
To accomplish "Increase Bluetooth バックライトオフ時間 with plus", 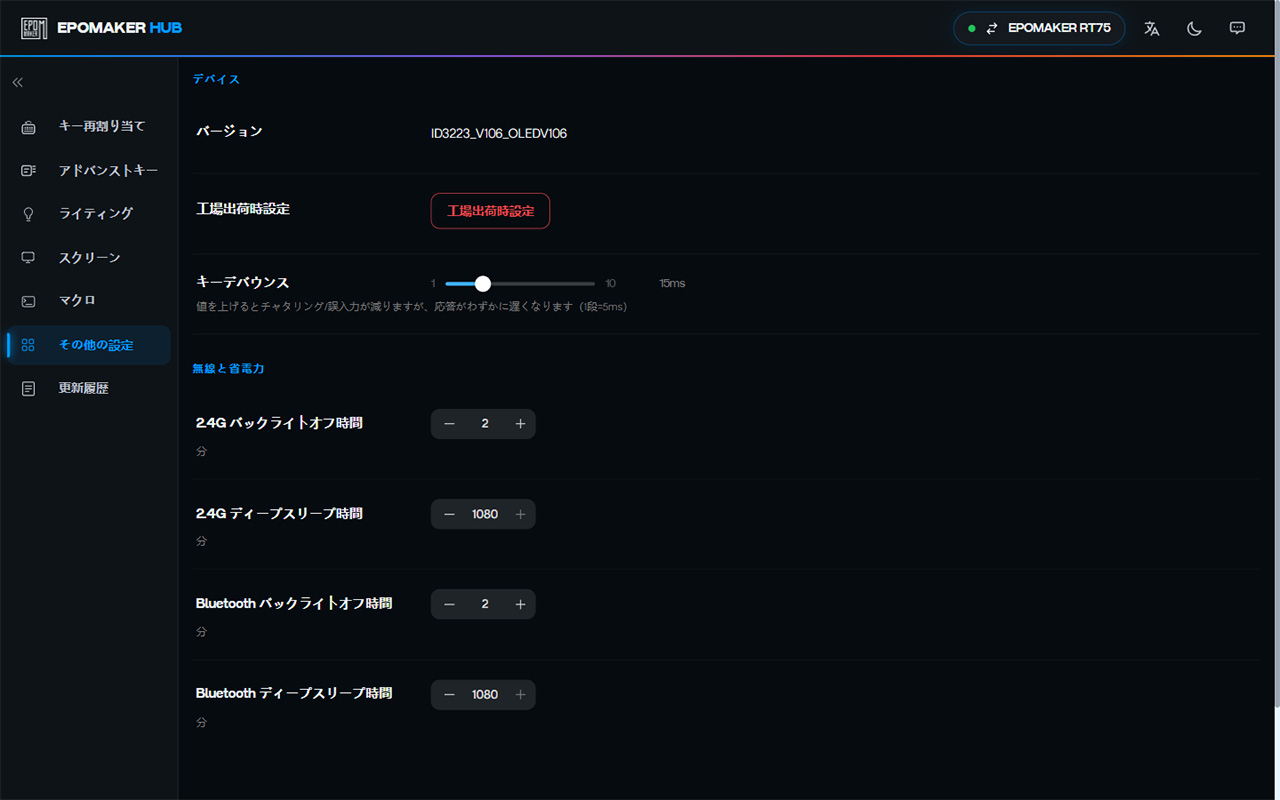I will 520,604.
